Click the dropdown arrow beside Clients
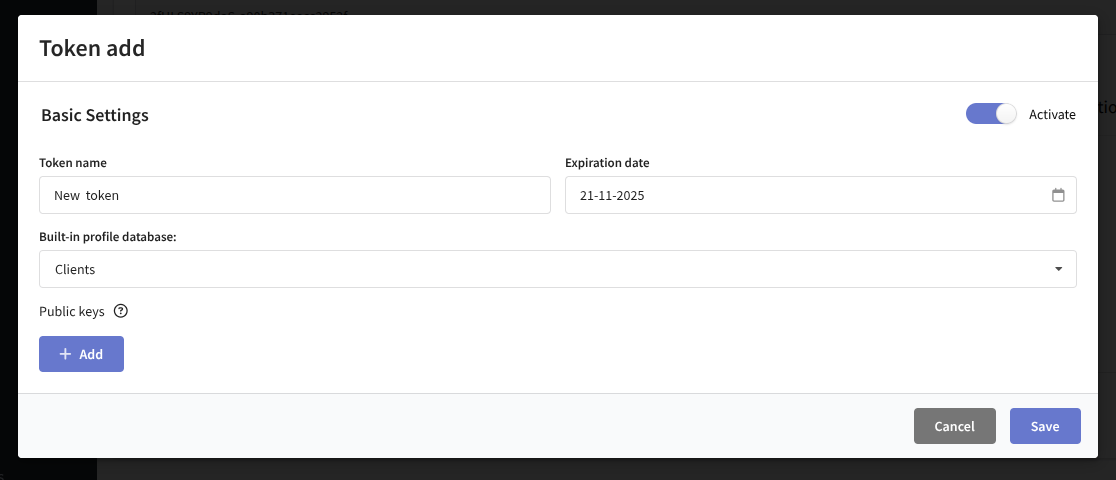This screenshot has height=480, width=1116. coord(1058,269)
